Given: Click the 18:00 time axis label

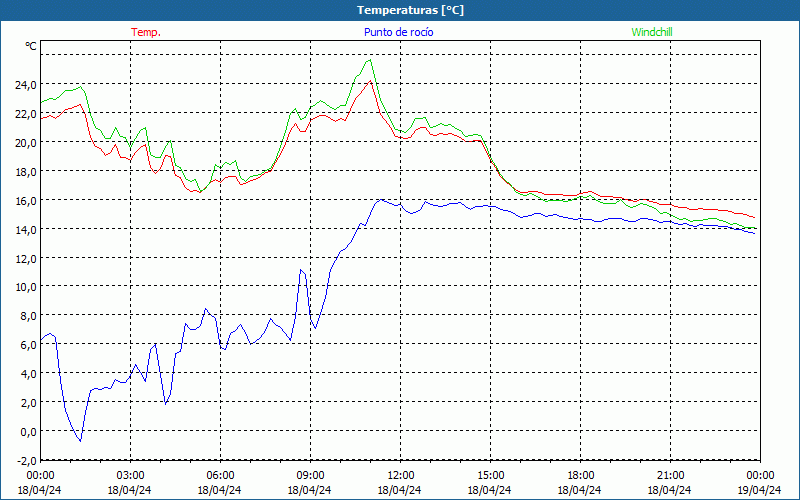Looking at the screenshot, I should (580, 476).
